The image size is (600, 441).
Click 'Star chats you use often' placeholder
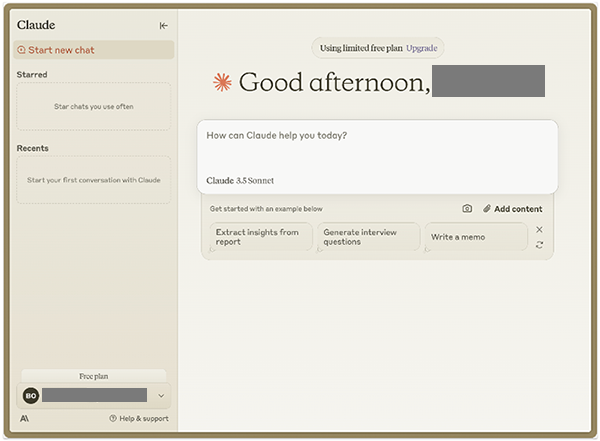94,106
